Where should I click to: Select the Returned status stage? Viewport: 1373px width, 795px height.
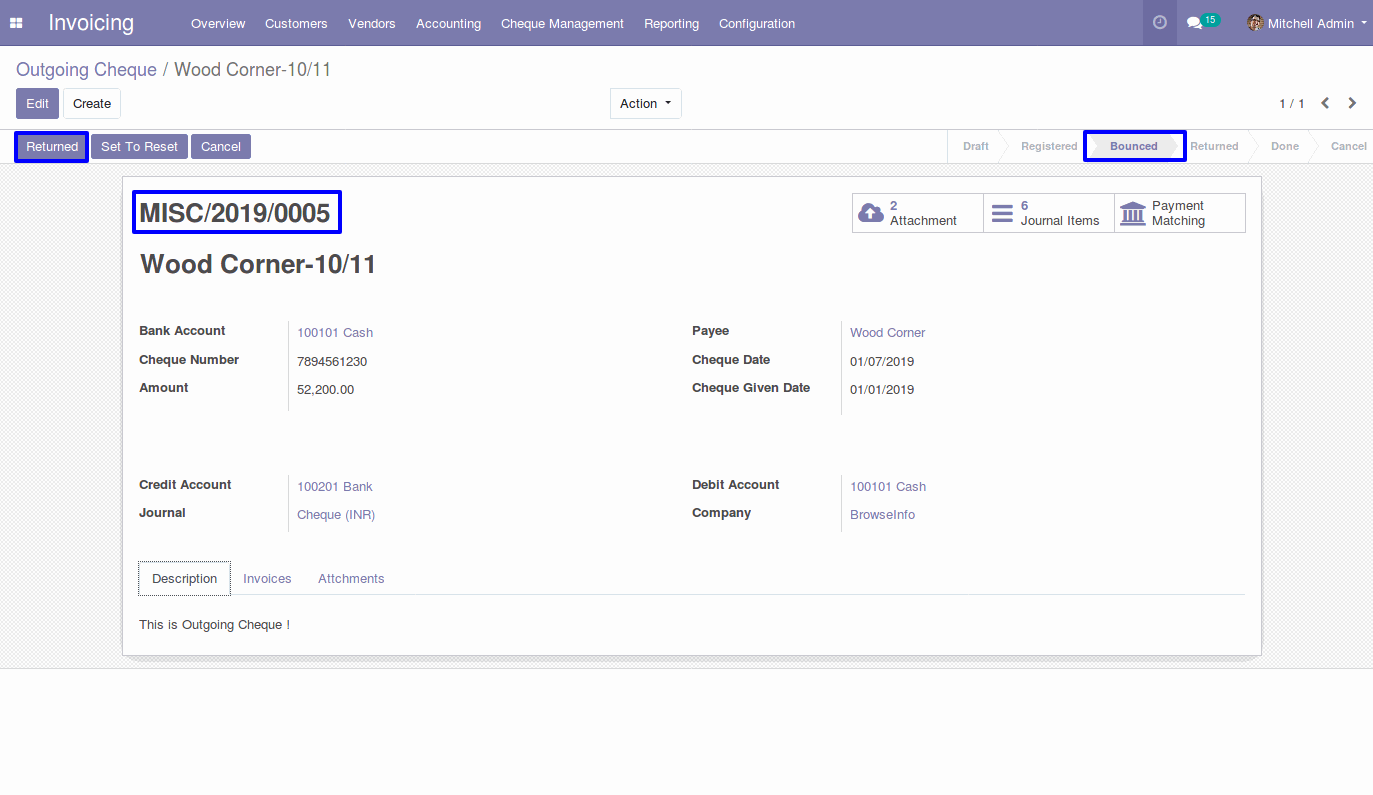coord(1214,146)
